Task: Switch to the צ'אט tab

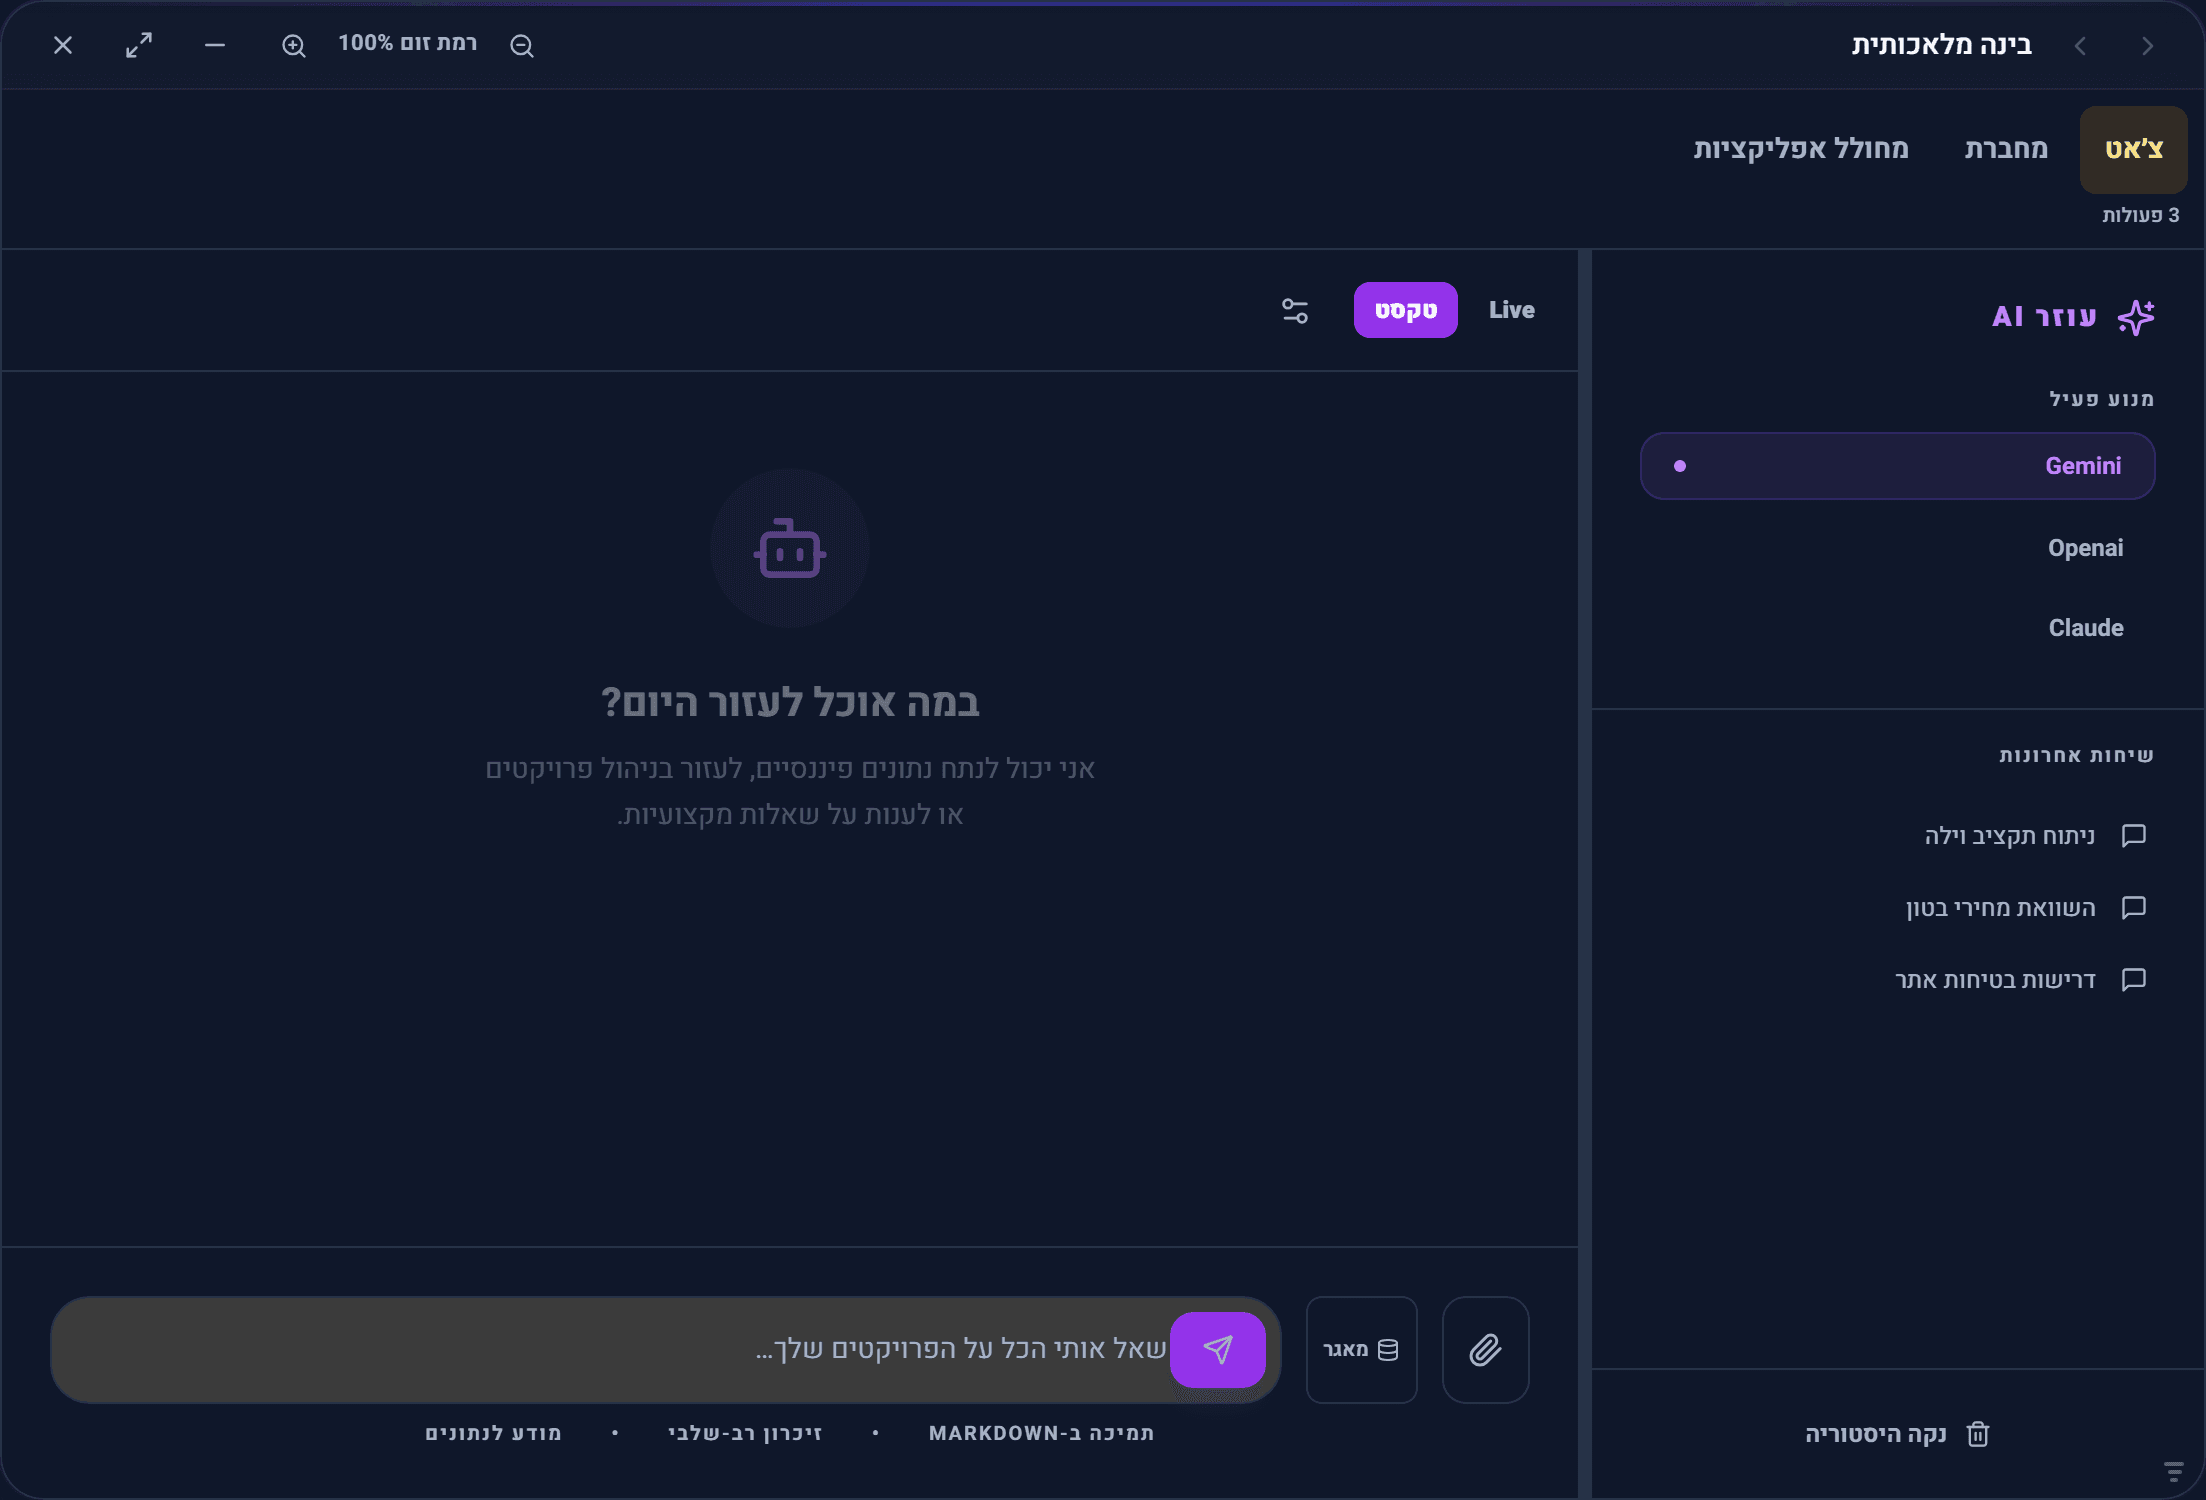Action: [2134, 150]
